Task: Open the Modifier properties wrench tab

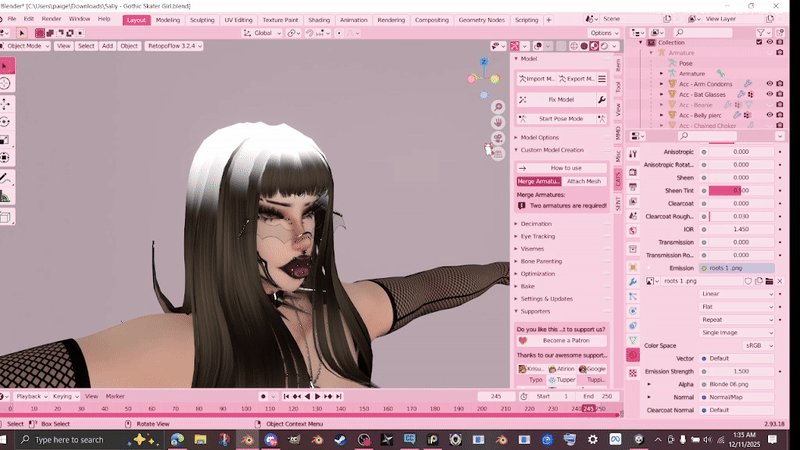Action: click(633, 282)
